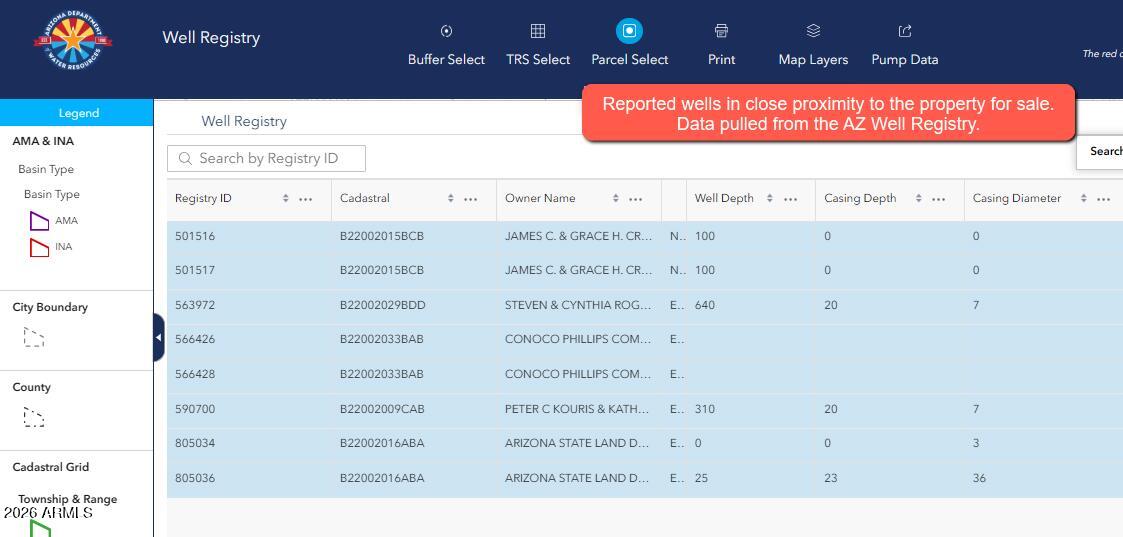The width and height of the screenshot is (1123, 537).
Task: Select the Legend tab
Action: click(x=77, y=113)
